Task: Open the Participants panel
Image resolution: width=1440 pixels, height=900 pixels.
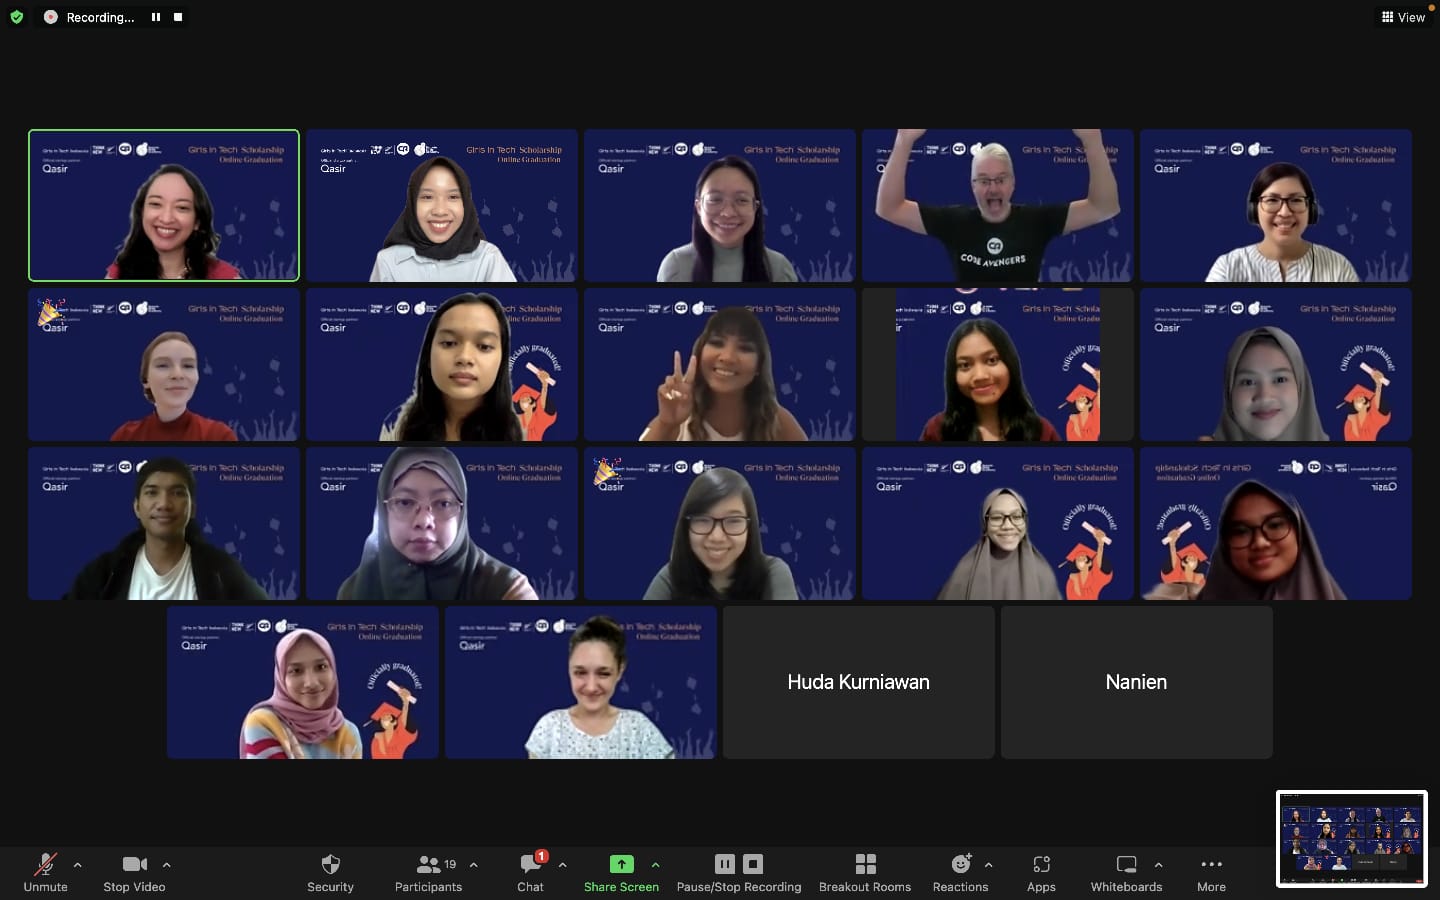Action: (x=428, y=864)
